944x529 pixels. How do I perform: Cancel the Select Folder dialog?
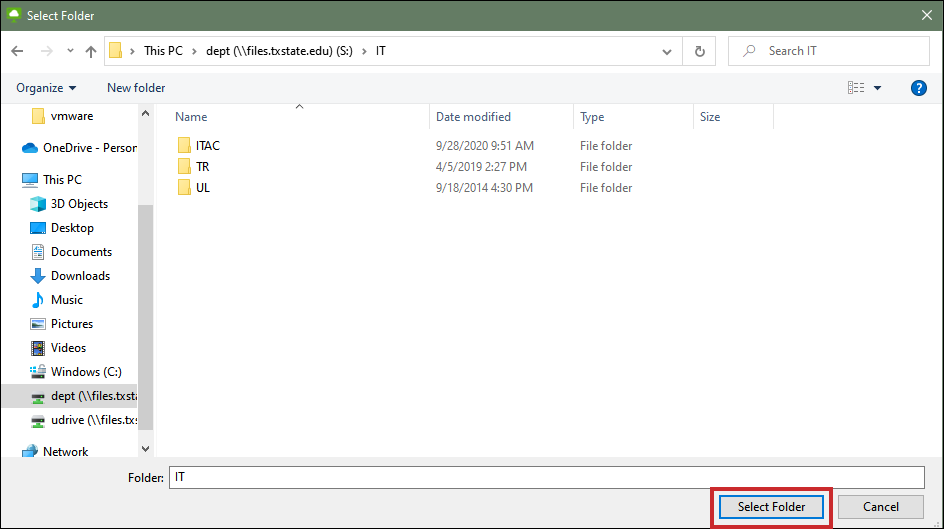[x=881, y=507]
